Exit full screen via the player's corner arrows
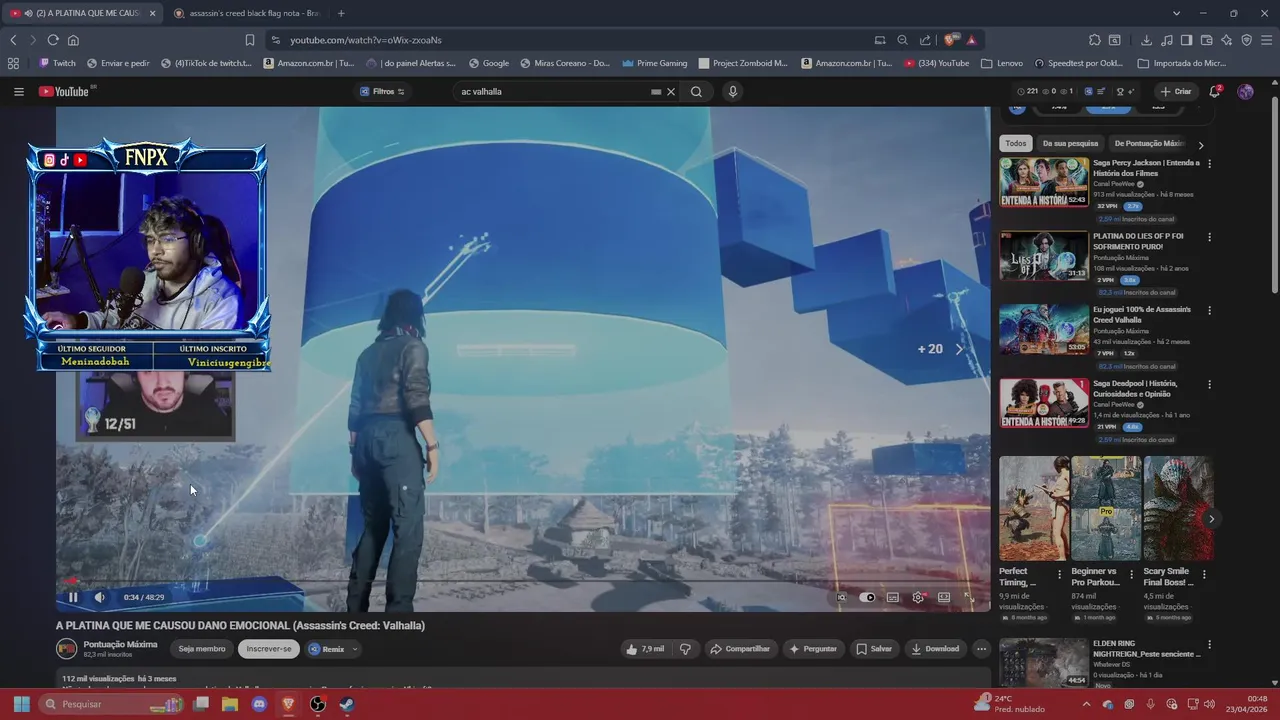Screen dimensions: 1280x720 969,597
